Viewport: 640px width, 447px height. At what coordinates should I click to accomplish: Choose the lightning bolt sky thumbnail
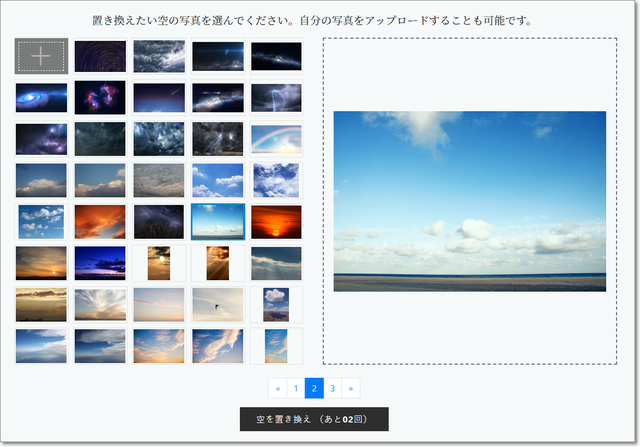[x=276, y=98]
